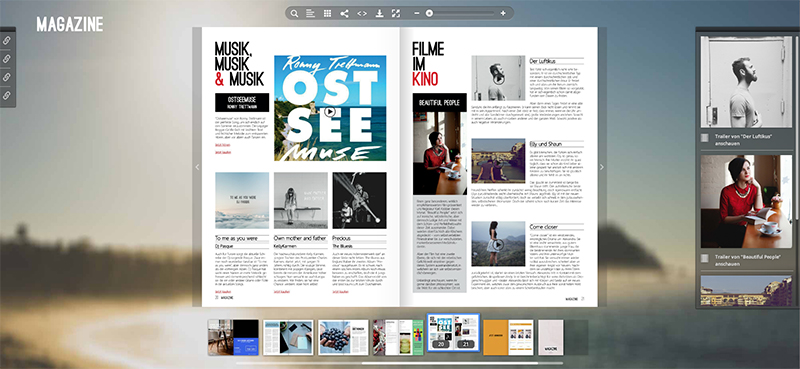Click the Ostseemuse album cover image
Image resolution: width=800 pixels, height=369 pixels.
click(x=330, y=108)
